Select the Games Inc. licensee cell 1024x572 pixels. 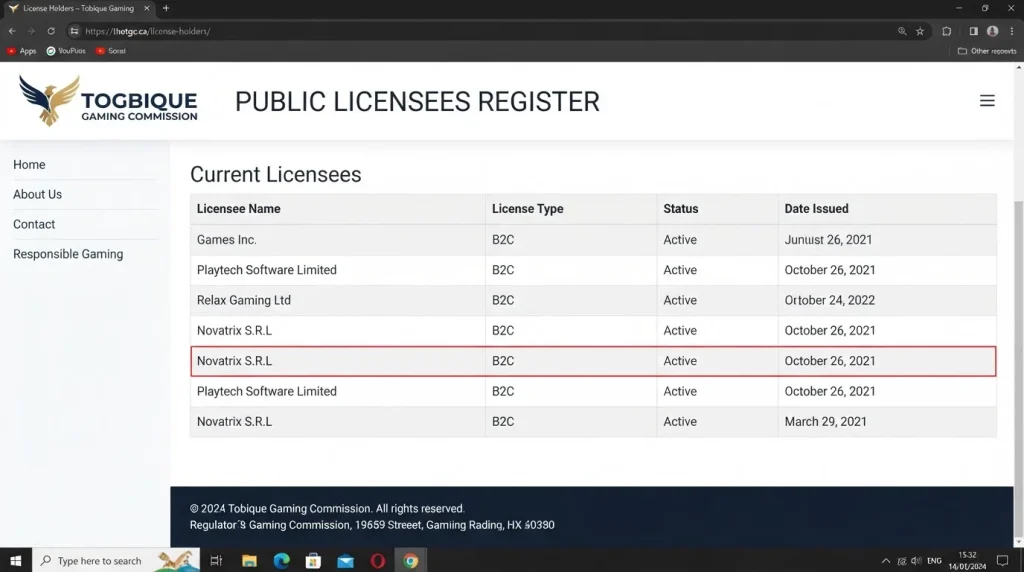point(338,240)
